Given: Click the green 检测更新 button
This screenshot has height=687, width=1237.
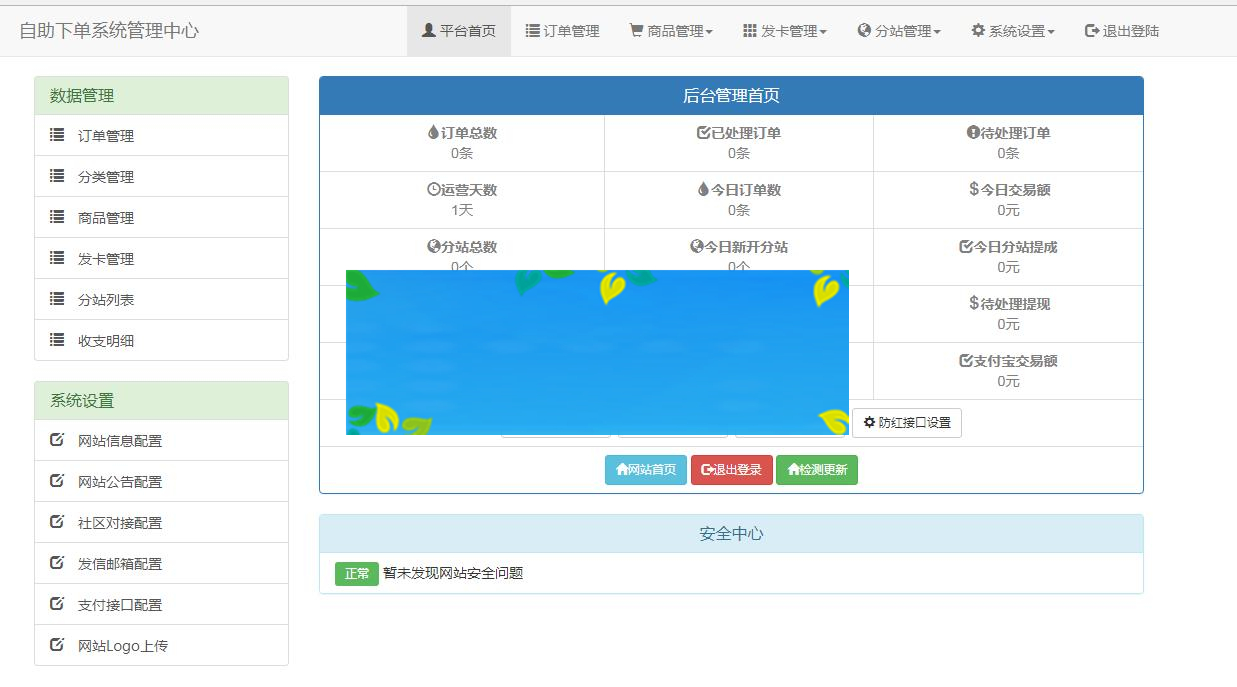Looking at the screenshot, I should [x=817, y=469].
